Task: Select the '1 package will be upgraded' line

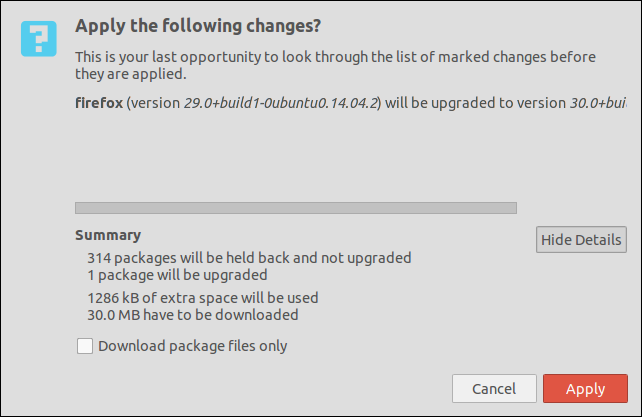Action: 177,275
